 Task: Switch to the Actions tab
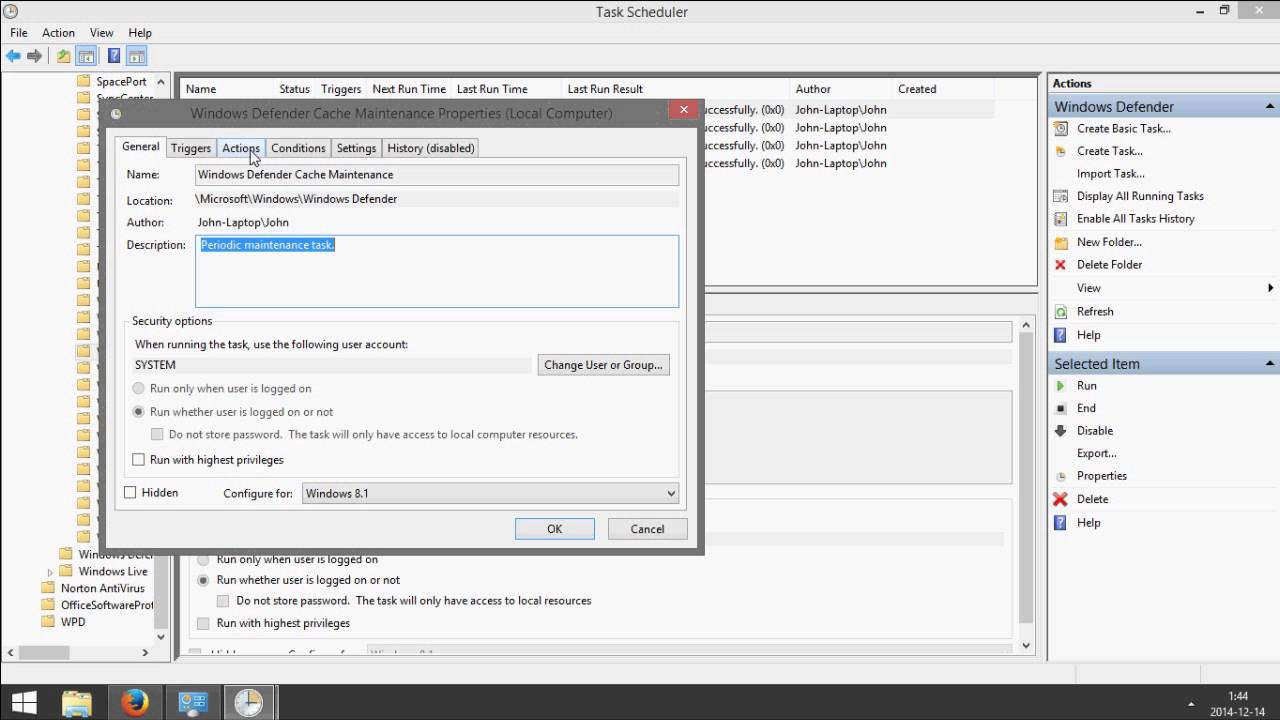240,148
